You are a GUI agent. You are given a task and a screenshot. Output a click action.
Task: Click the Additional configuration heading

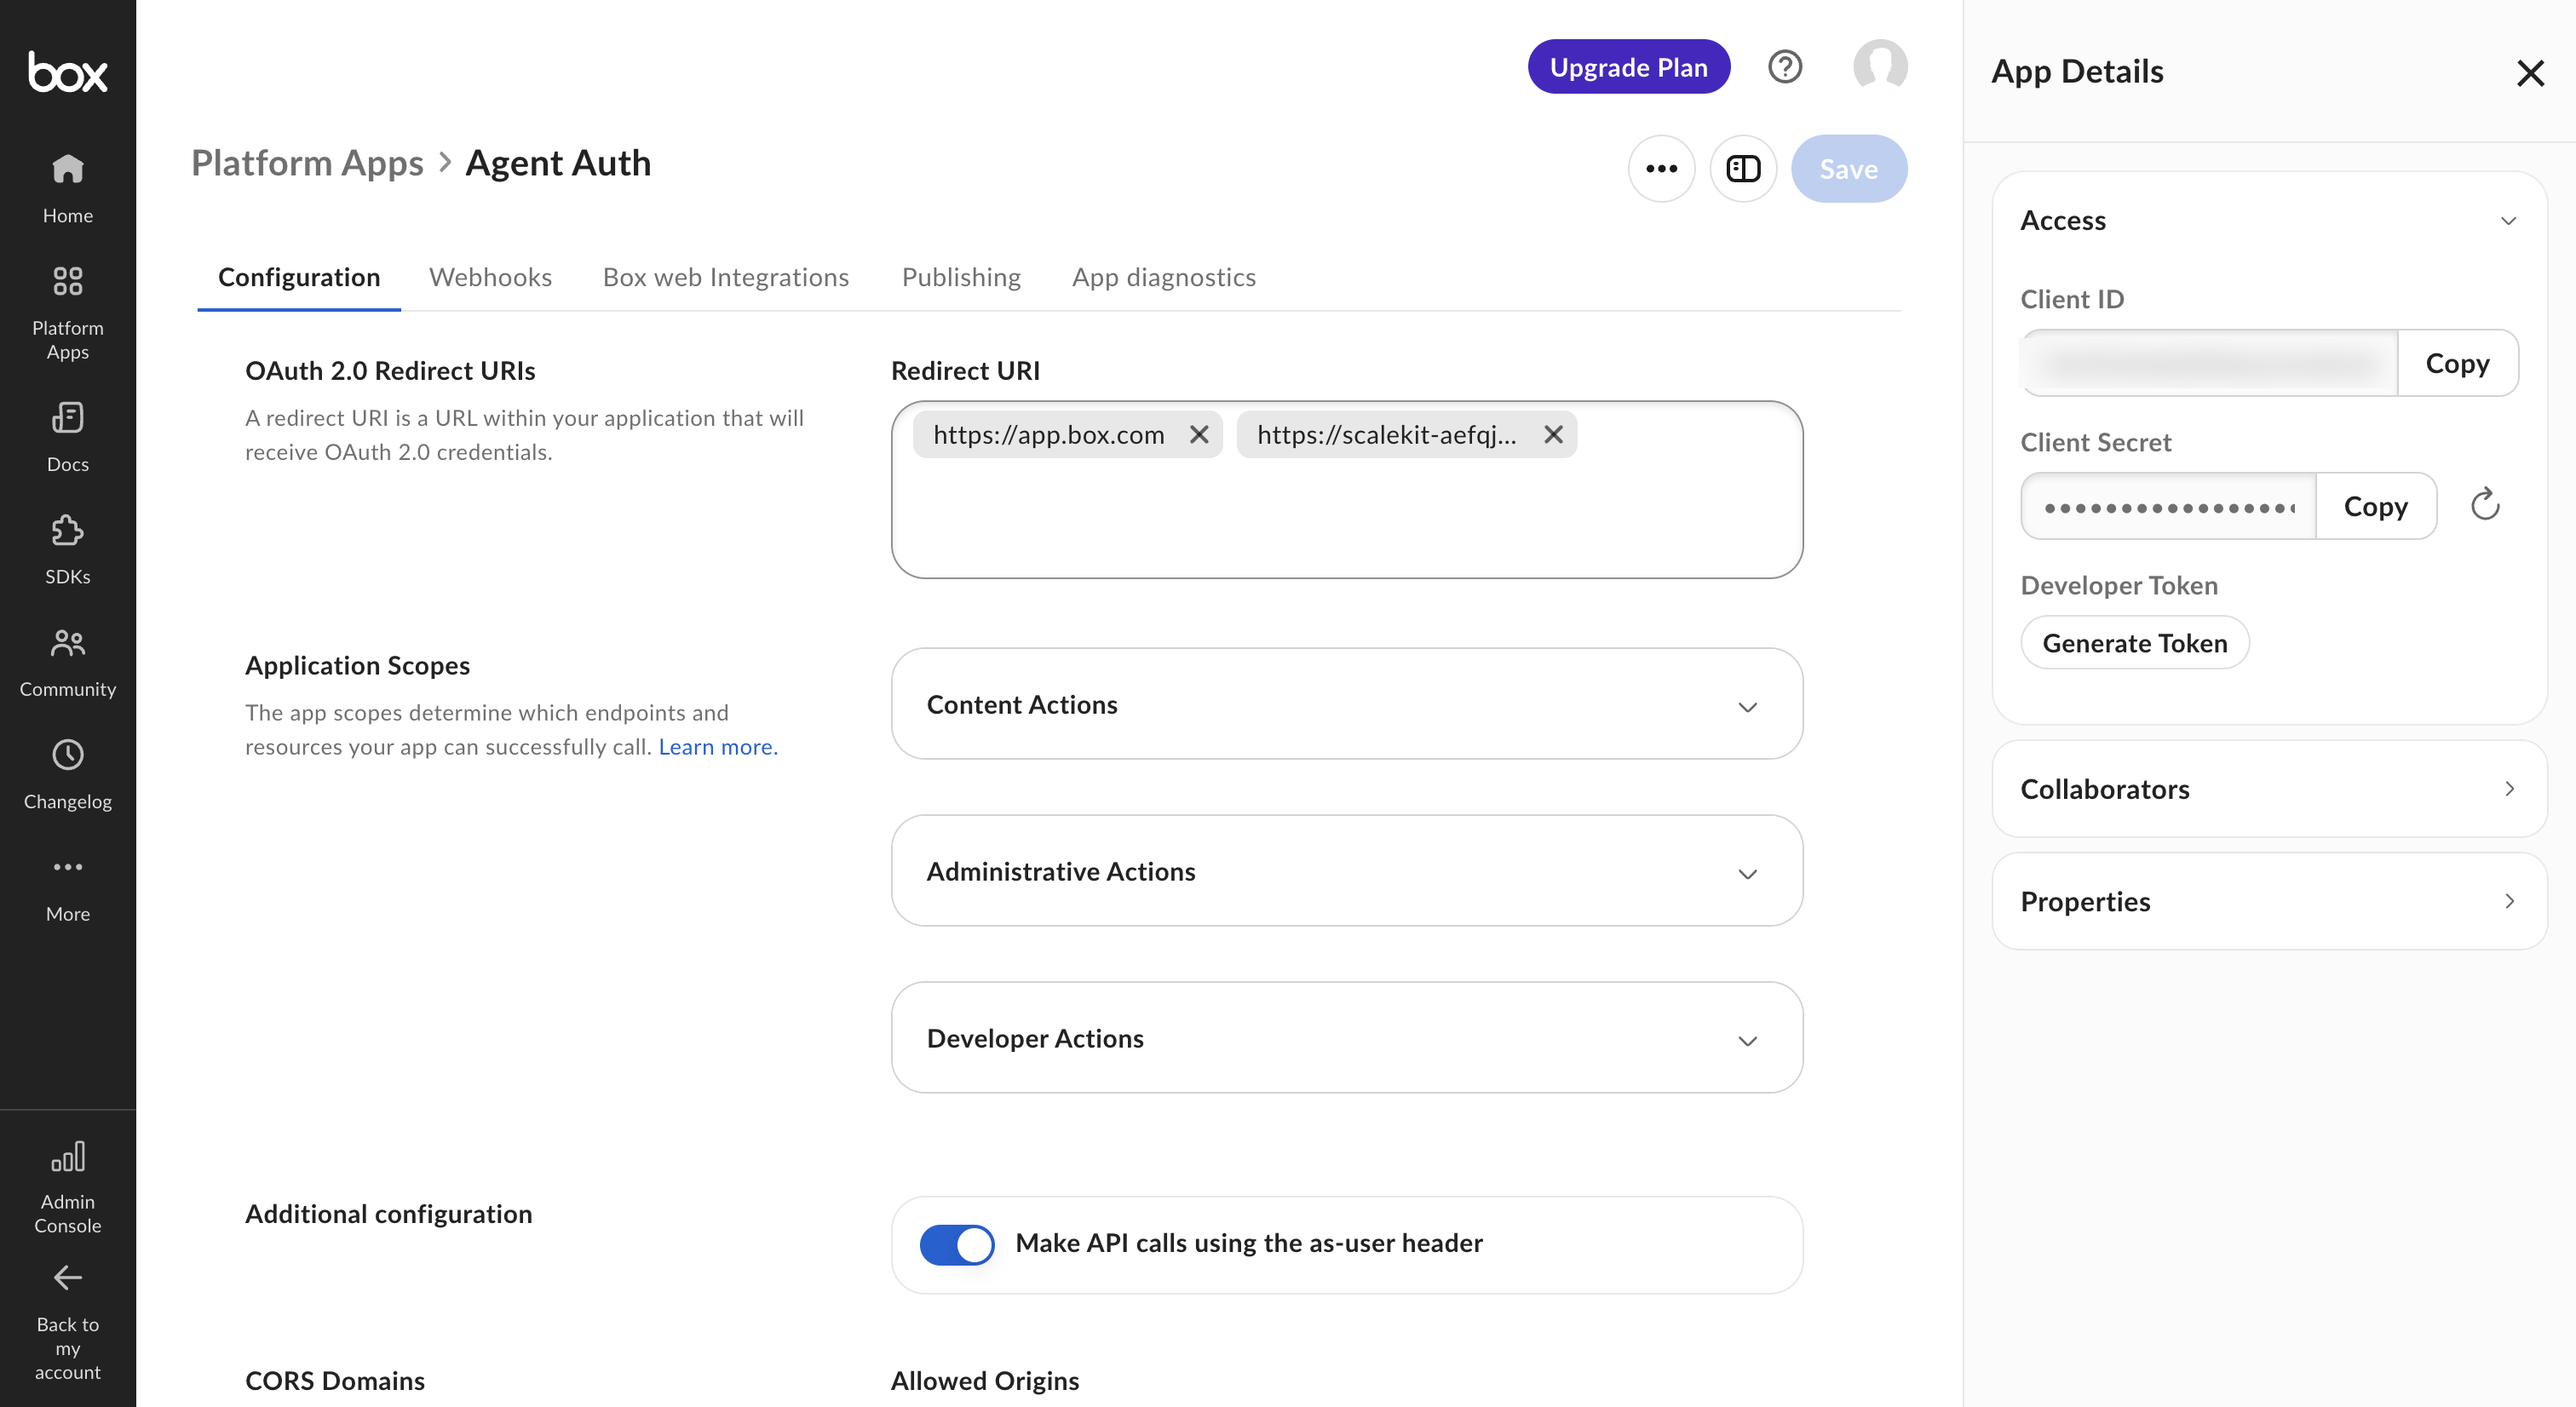pos(388,1214)
